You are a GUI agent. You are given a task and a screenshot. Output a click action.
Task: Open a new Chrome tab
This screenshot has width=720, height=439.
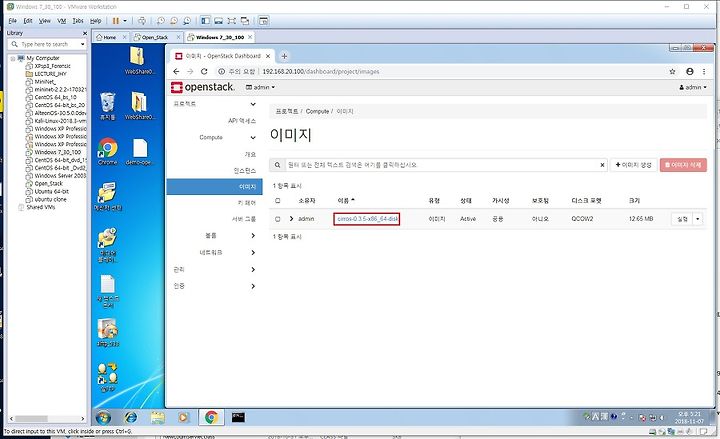tap(284, 56)
